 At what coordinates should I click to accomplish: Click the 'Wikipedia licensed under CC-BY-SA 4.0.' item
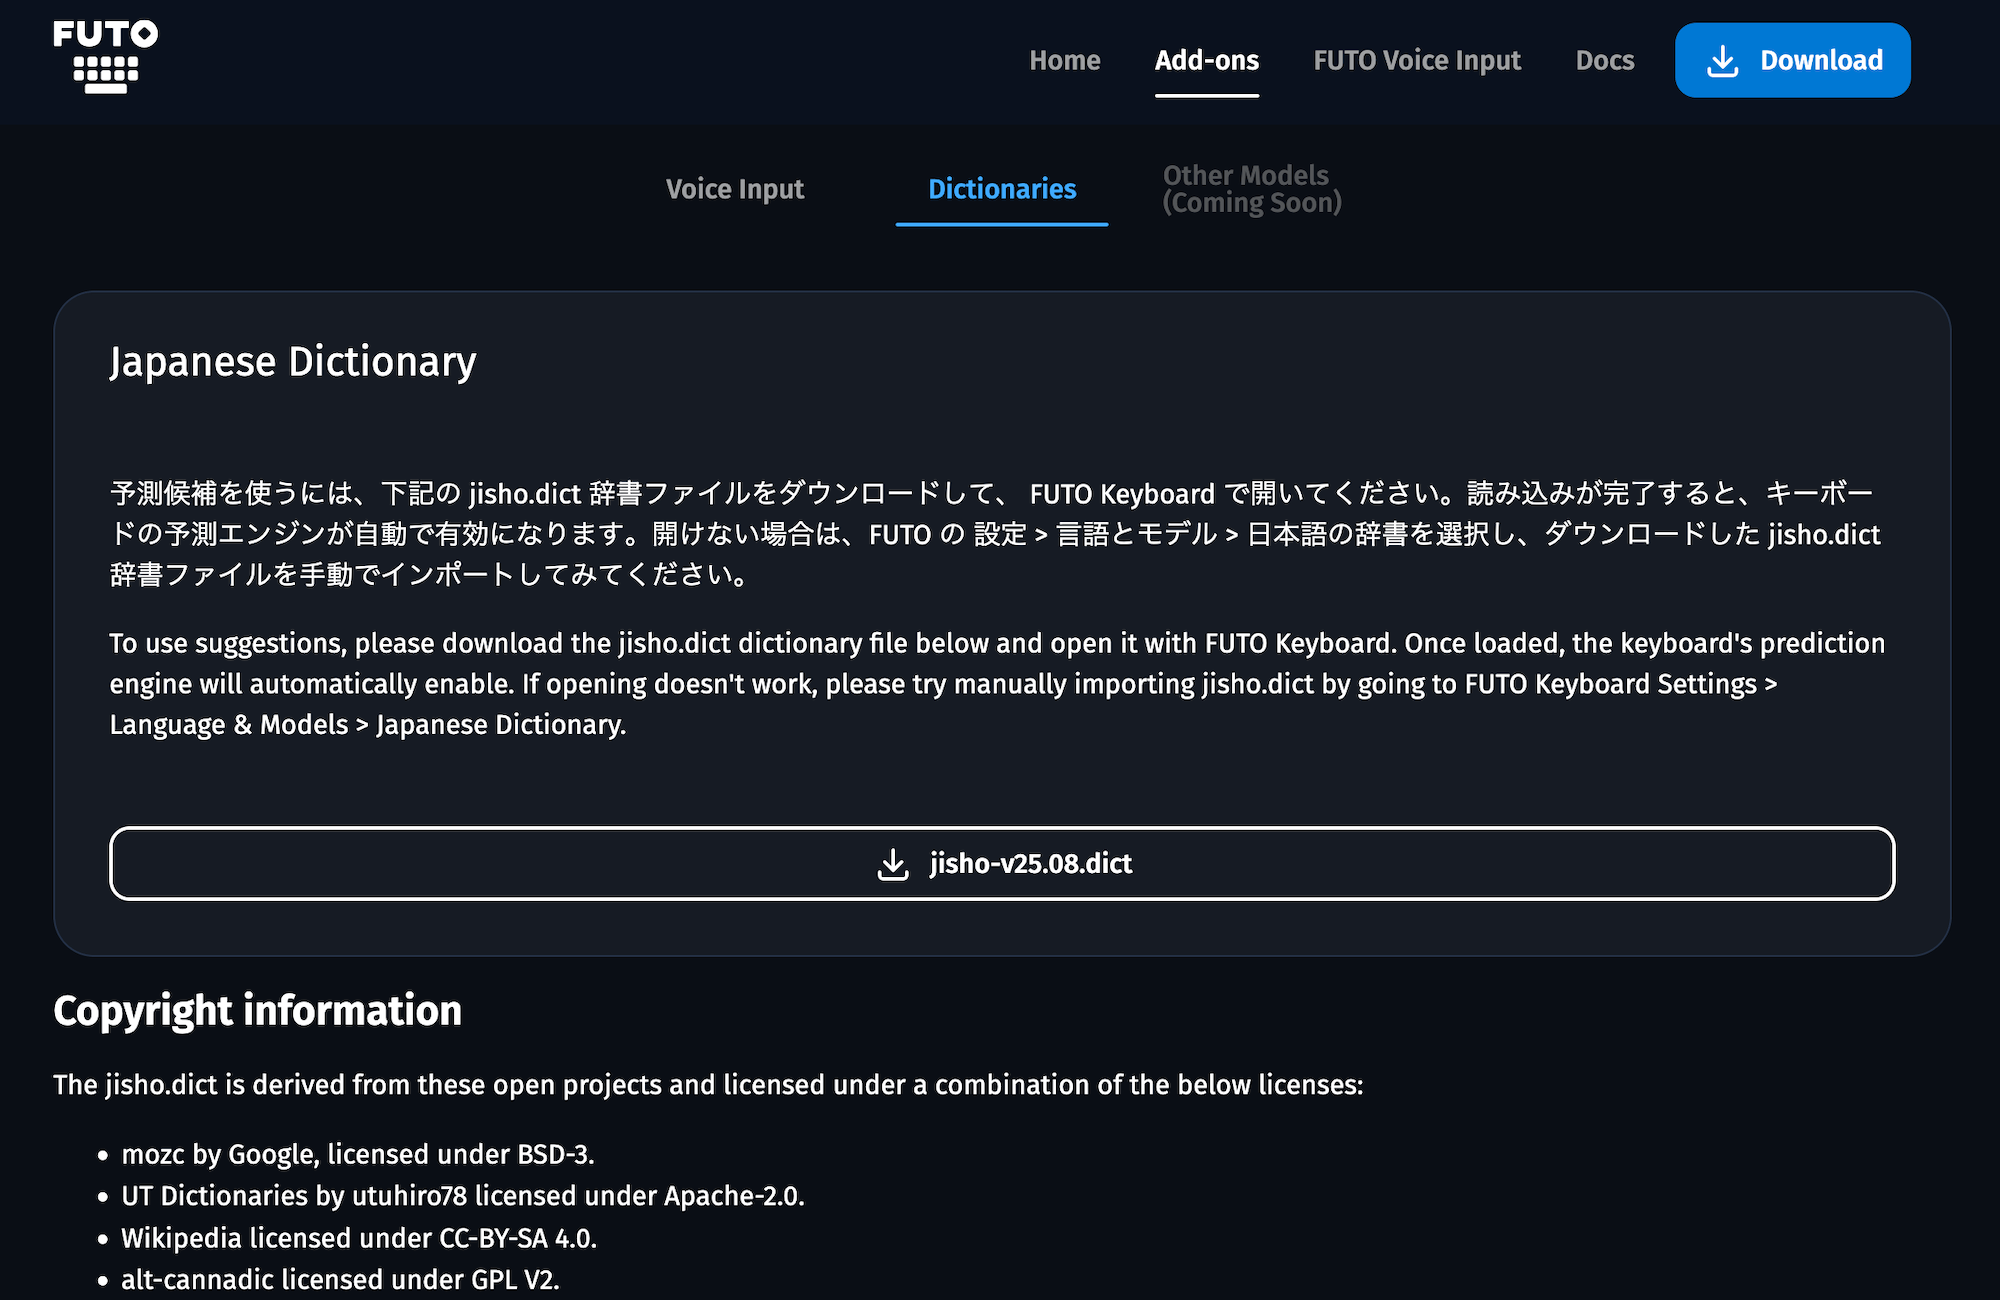(x=359, y=1238)
